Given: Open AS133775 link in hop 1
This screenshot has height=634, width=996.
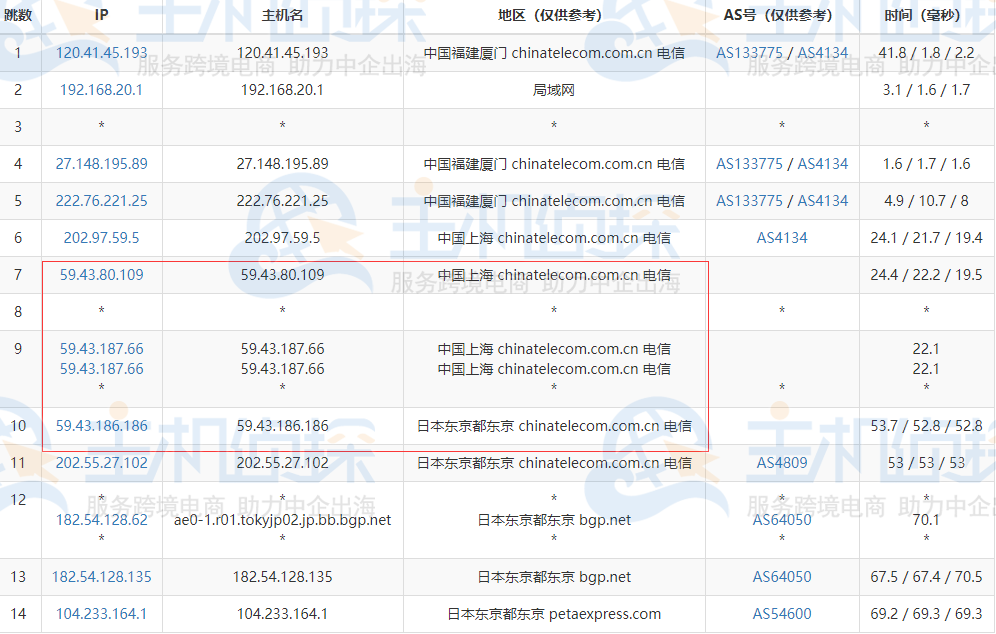Looking at the screenshot, I should click(750, 53).
